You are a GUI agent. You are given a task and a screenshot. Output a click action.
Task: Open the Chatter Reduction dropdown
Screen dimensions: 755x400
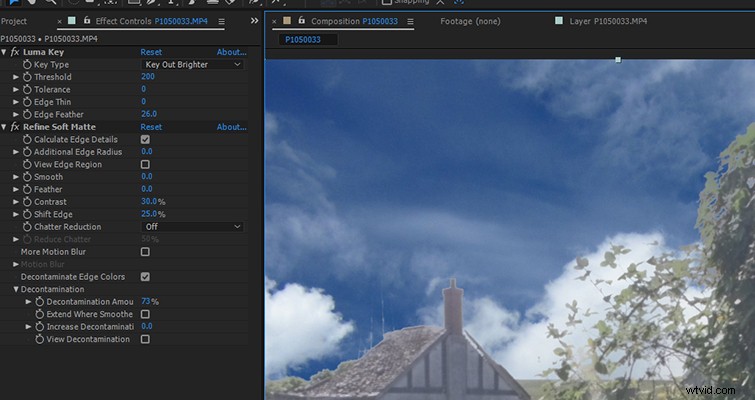[x=192, y=227]
